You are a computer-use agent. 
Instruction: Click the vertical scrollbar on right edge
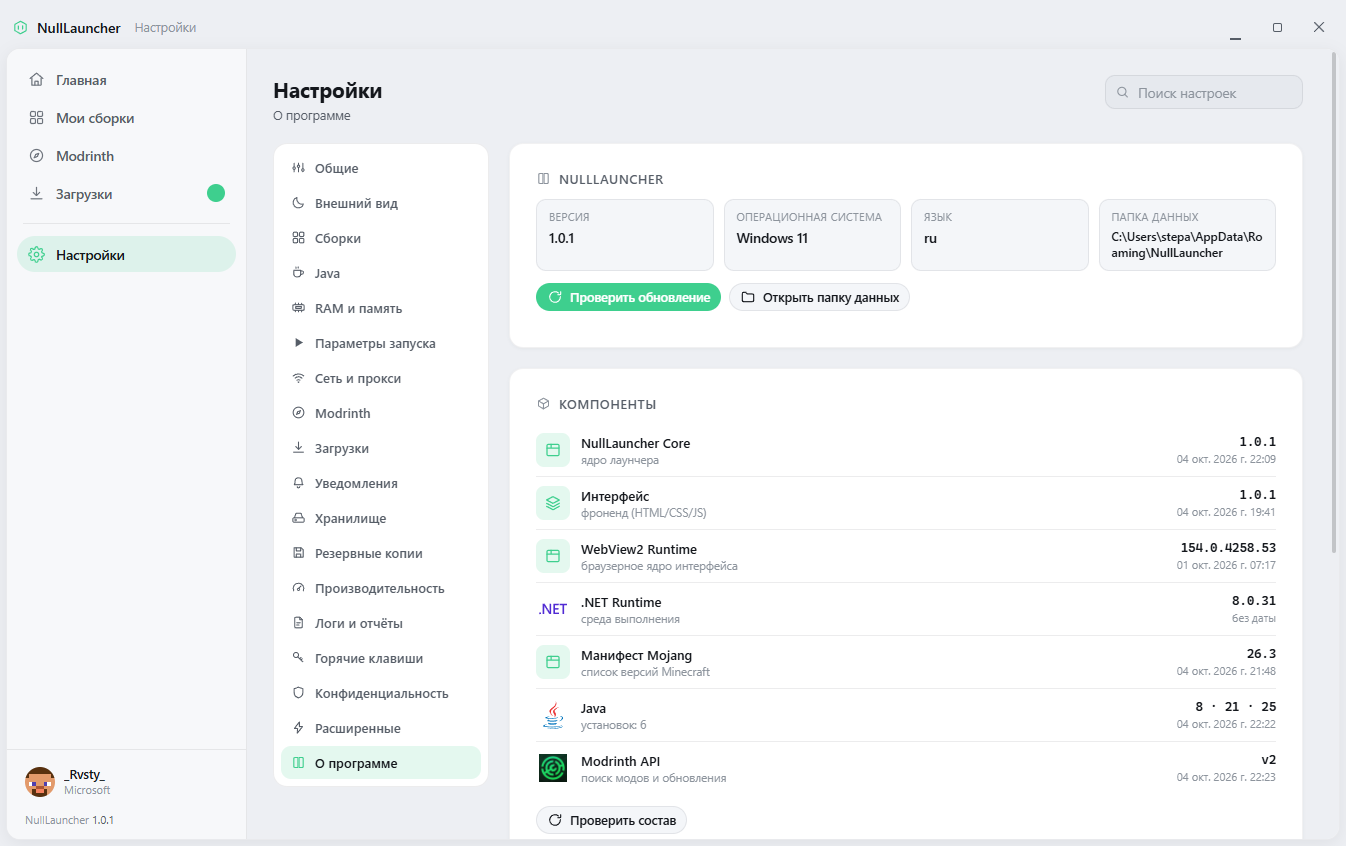tap(1334, 300)
